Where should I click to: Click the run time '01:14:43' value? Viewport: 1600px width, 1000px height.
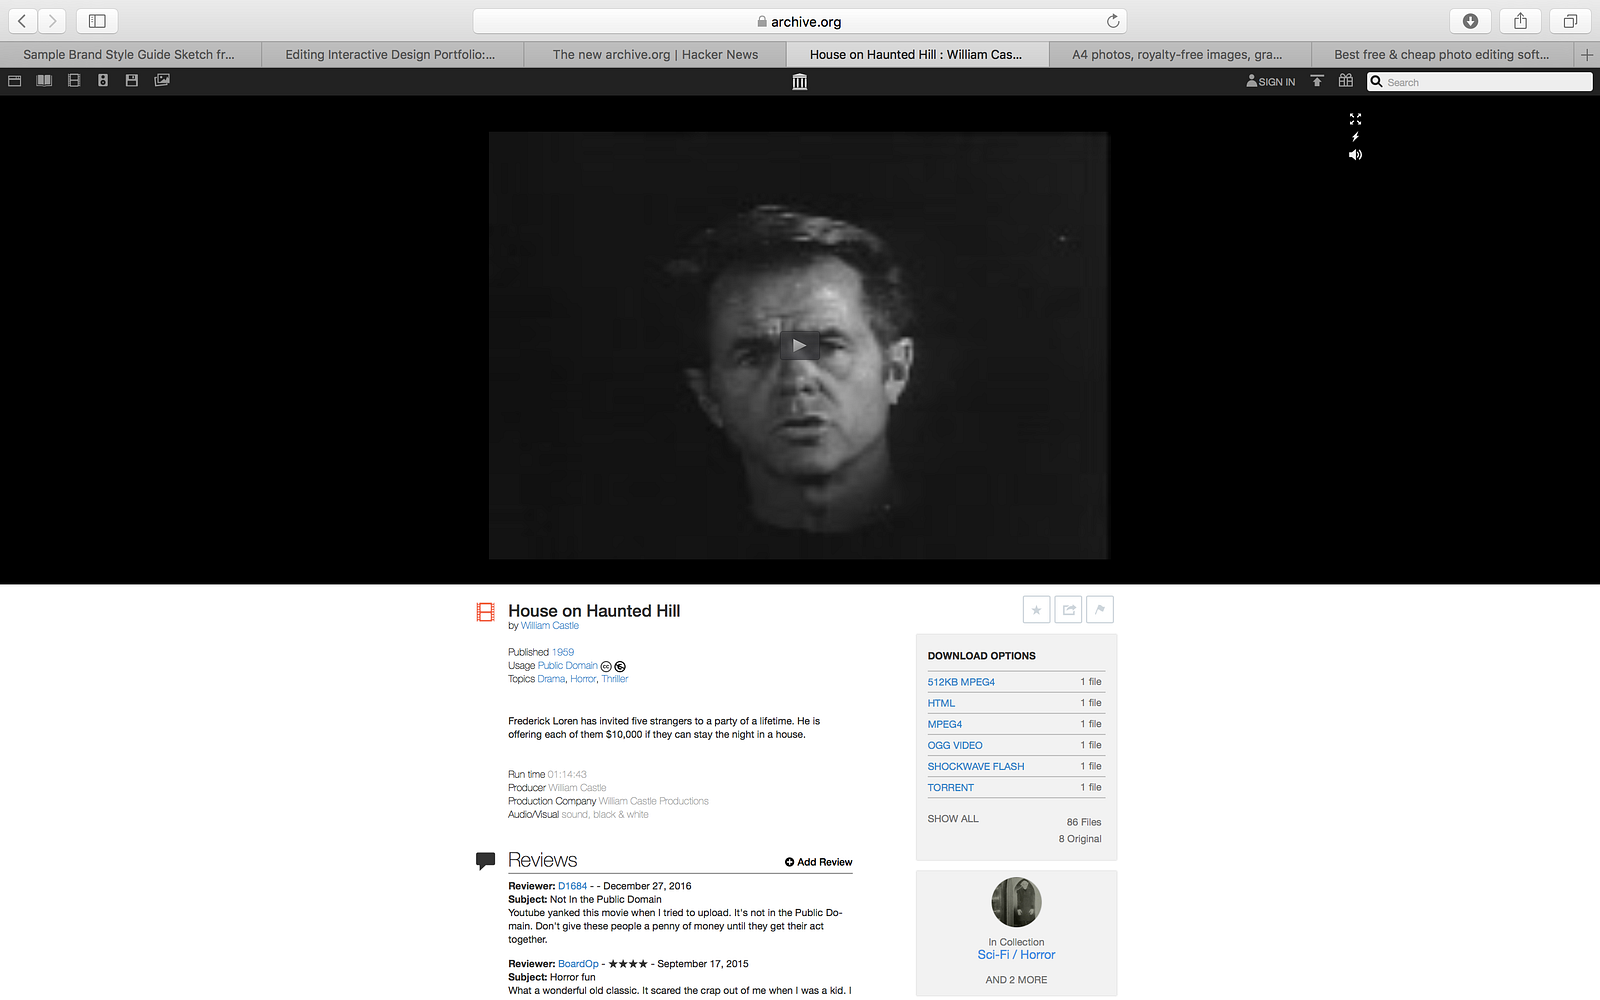(567, 775)
